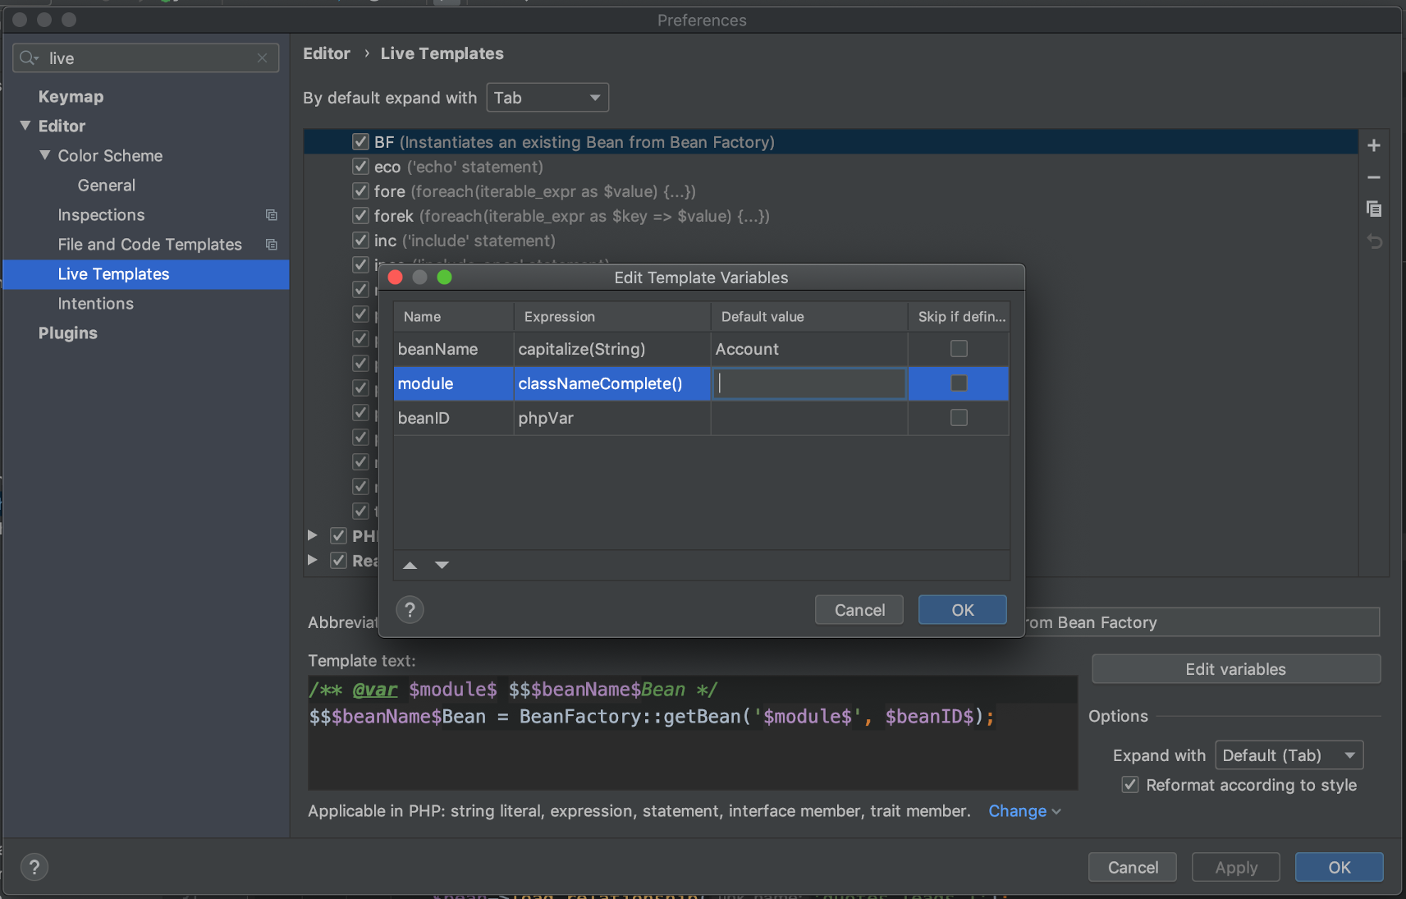Add a new live template
1406x899 pixels.
tap(1374, 145)
